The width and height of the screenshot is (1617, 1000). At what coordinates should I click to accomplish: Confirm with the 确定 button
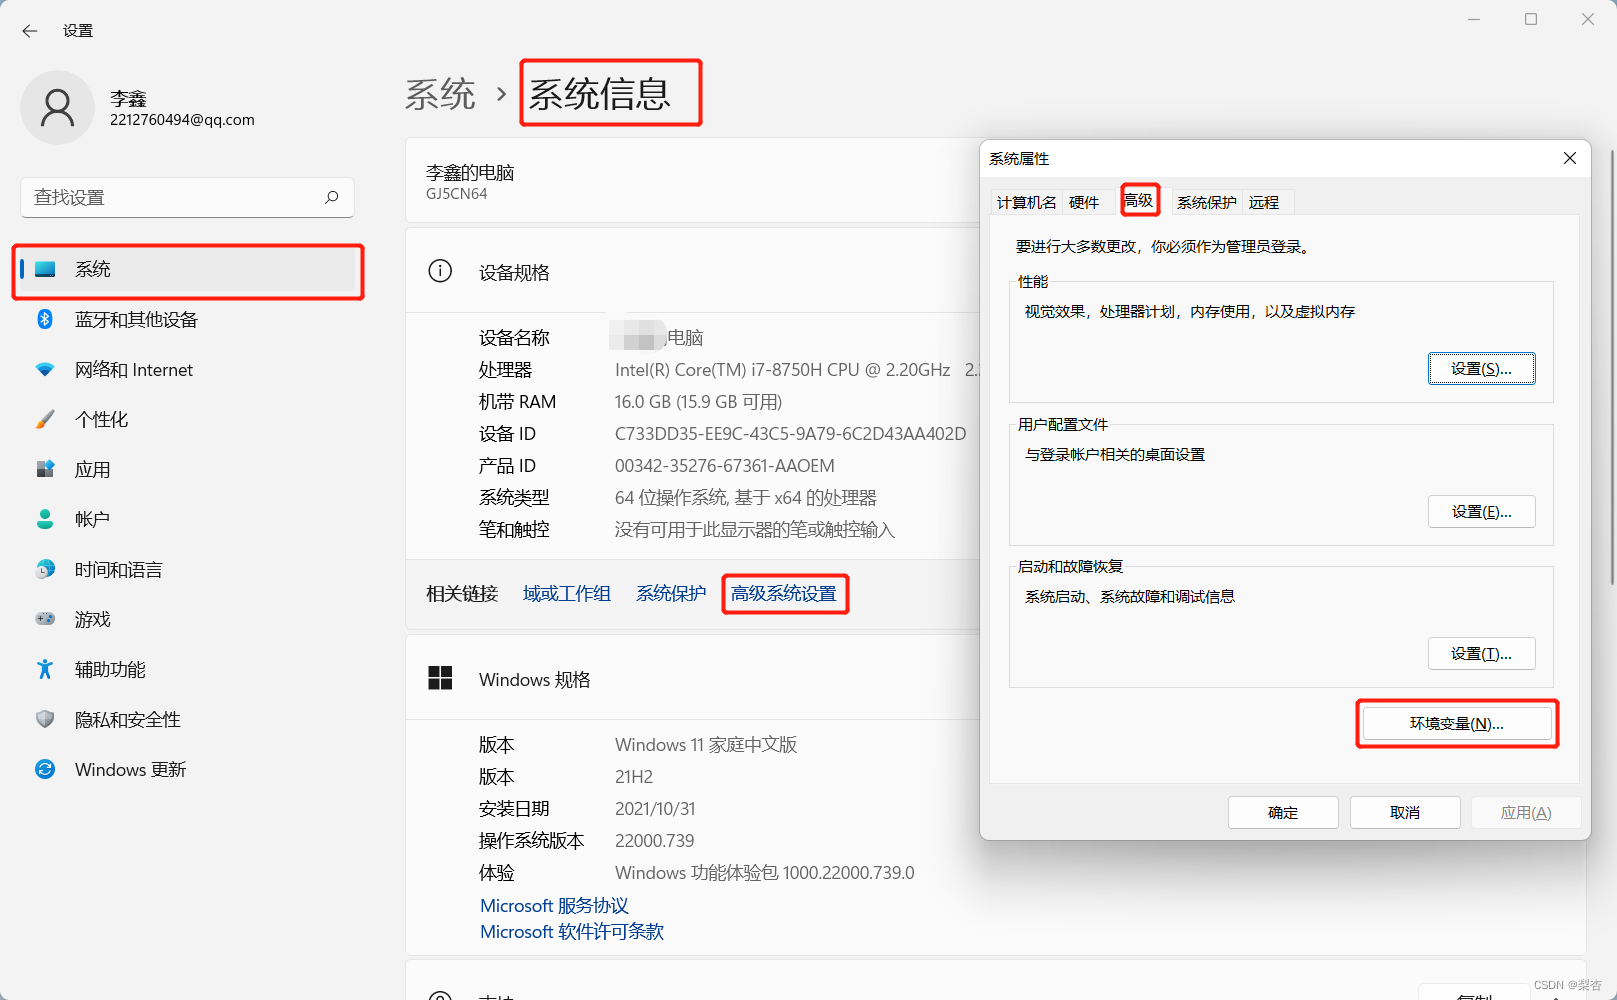pyautogui.click(x=1283, y=813)
